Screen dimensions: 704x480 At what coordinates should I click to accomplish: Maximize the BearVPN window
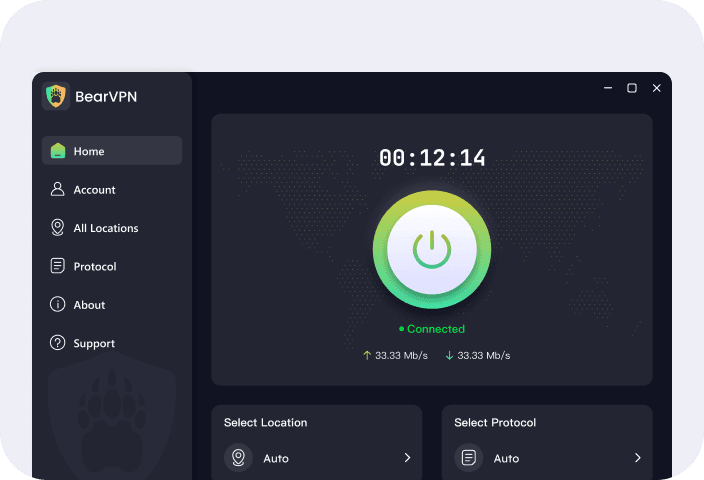tap(632, 88)
